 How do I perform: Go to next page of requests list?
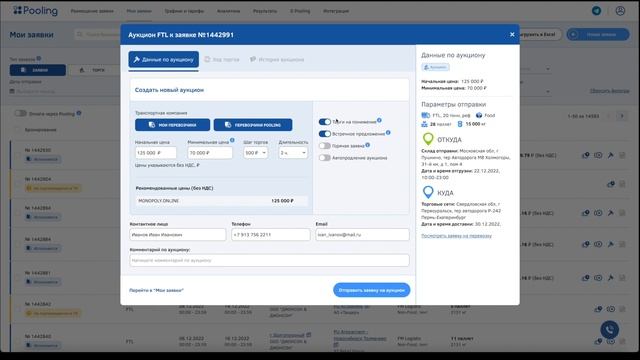(622, 116)
